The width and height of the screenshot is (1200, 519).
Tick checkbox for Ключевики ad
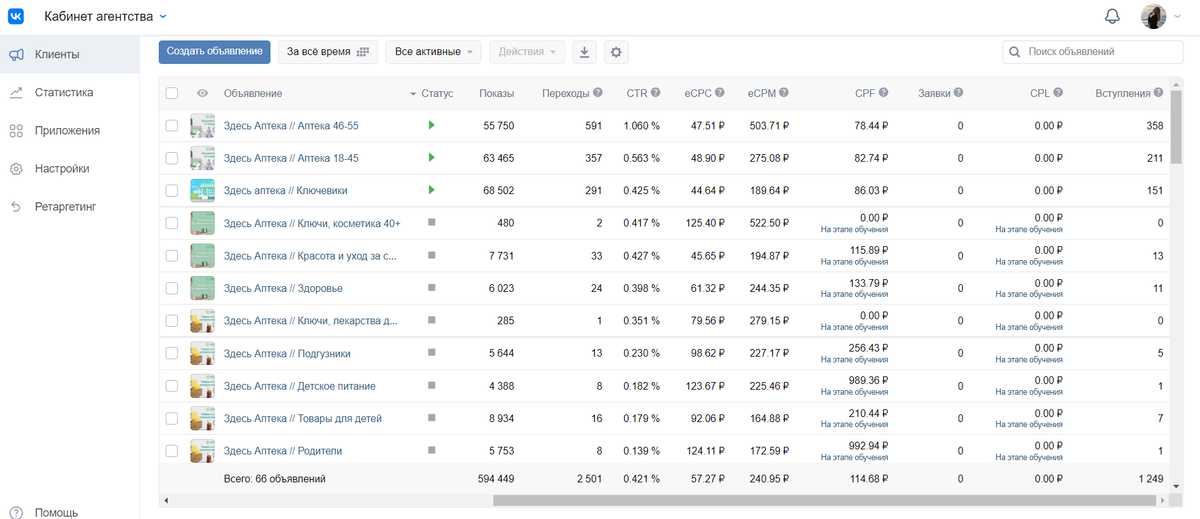coord(172,190)
